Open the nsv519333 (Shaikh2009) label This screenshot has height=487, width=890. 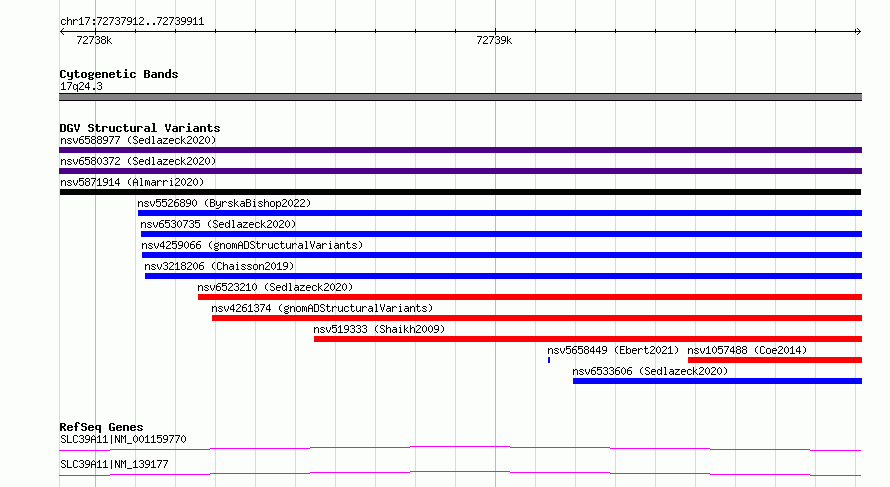click(x=379, y=329)
